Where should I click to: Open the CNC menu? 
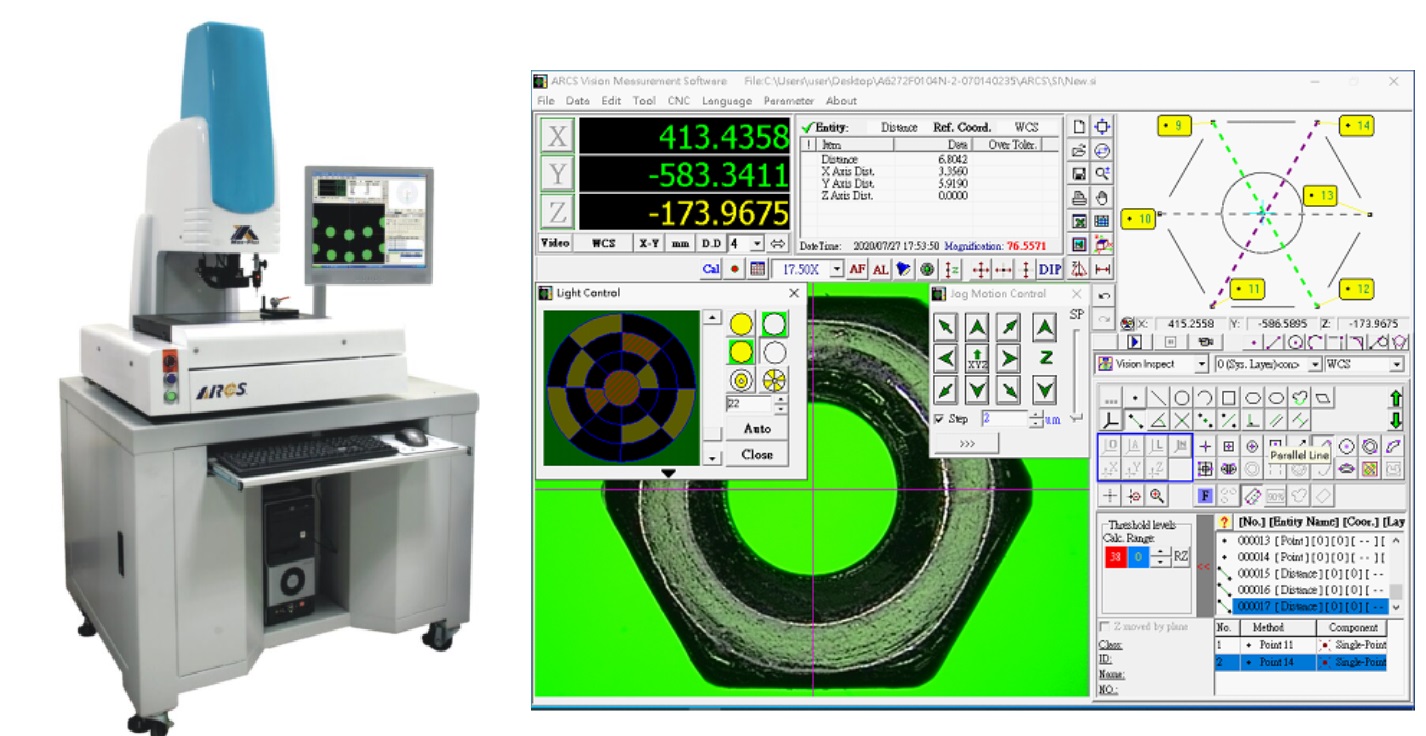[x=679, y=101]
